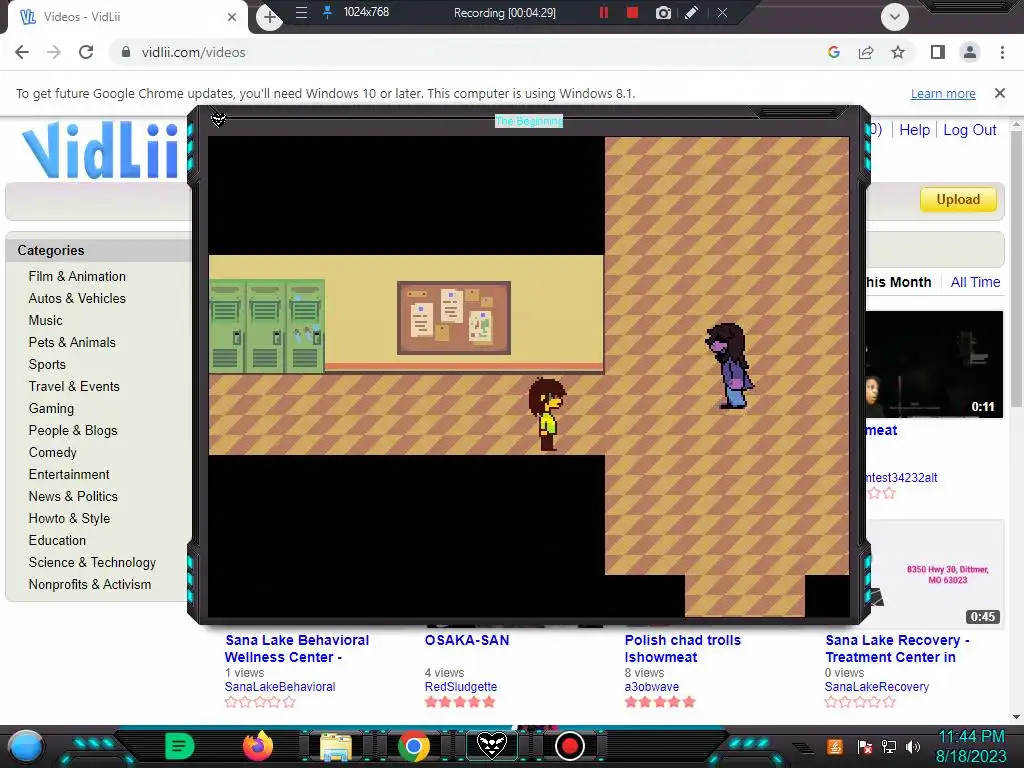Image resolution: width=1024 pixels, height=768 pixels.
Task: Close the recorder toolbar with X
Action: pyautogui.click(x=722, y=12)
